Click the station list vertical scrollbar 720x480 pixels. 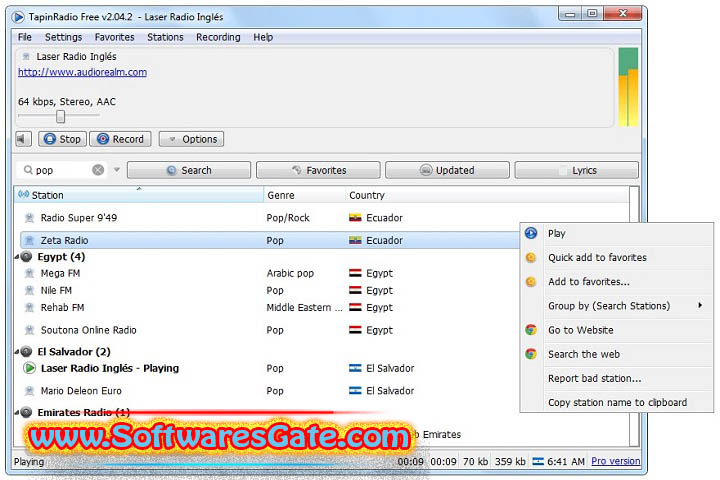pos(634,316)
